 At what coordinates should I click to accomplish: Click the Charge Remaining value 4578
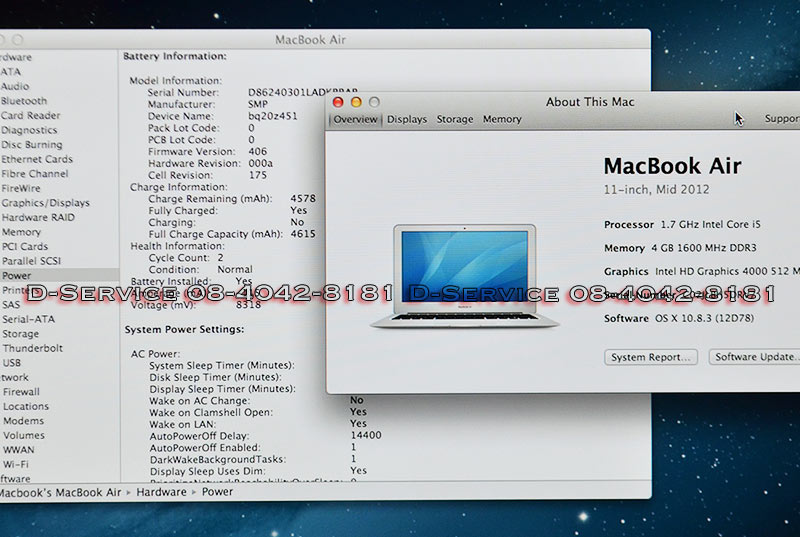tap(303, 198)
